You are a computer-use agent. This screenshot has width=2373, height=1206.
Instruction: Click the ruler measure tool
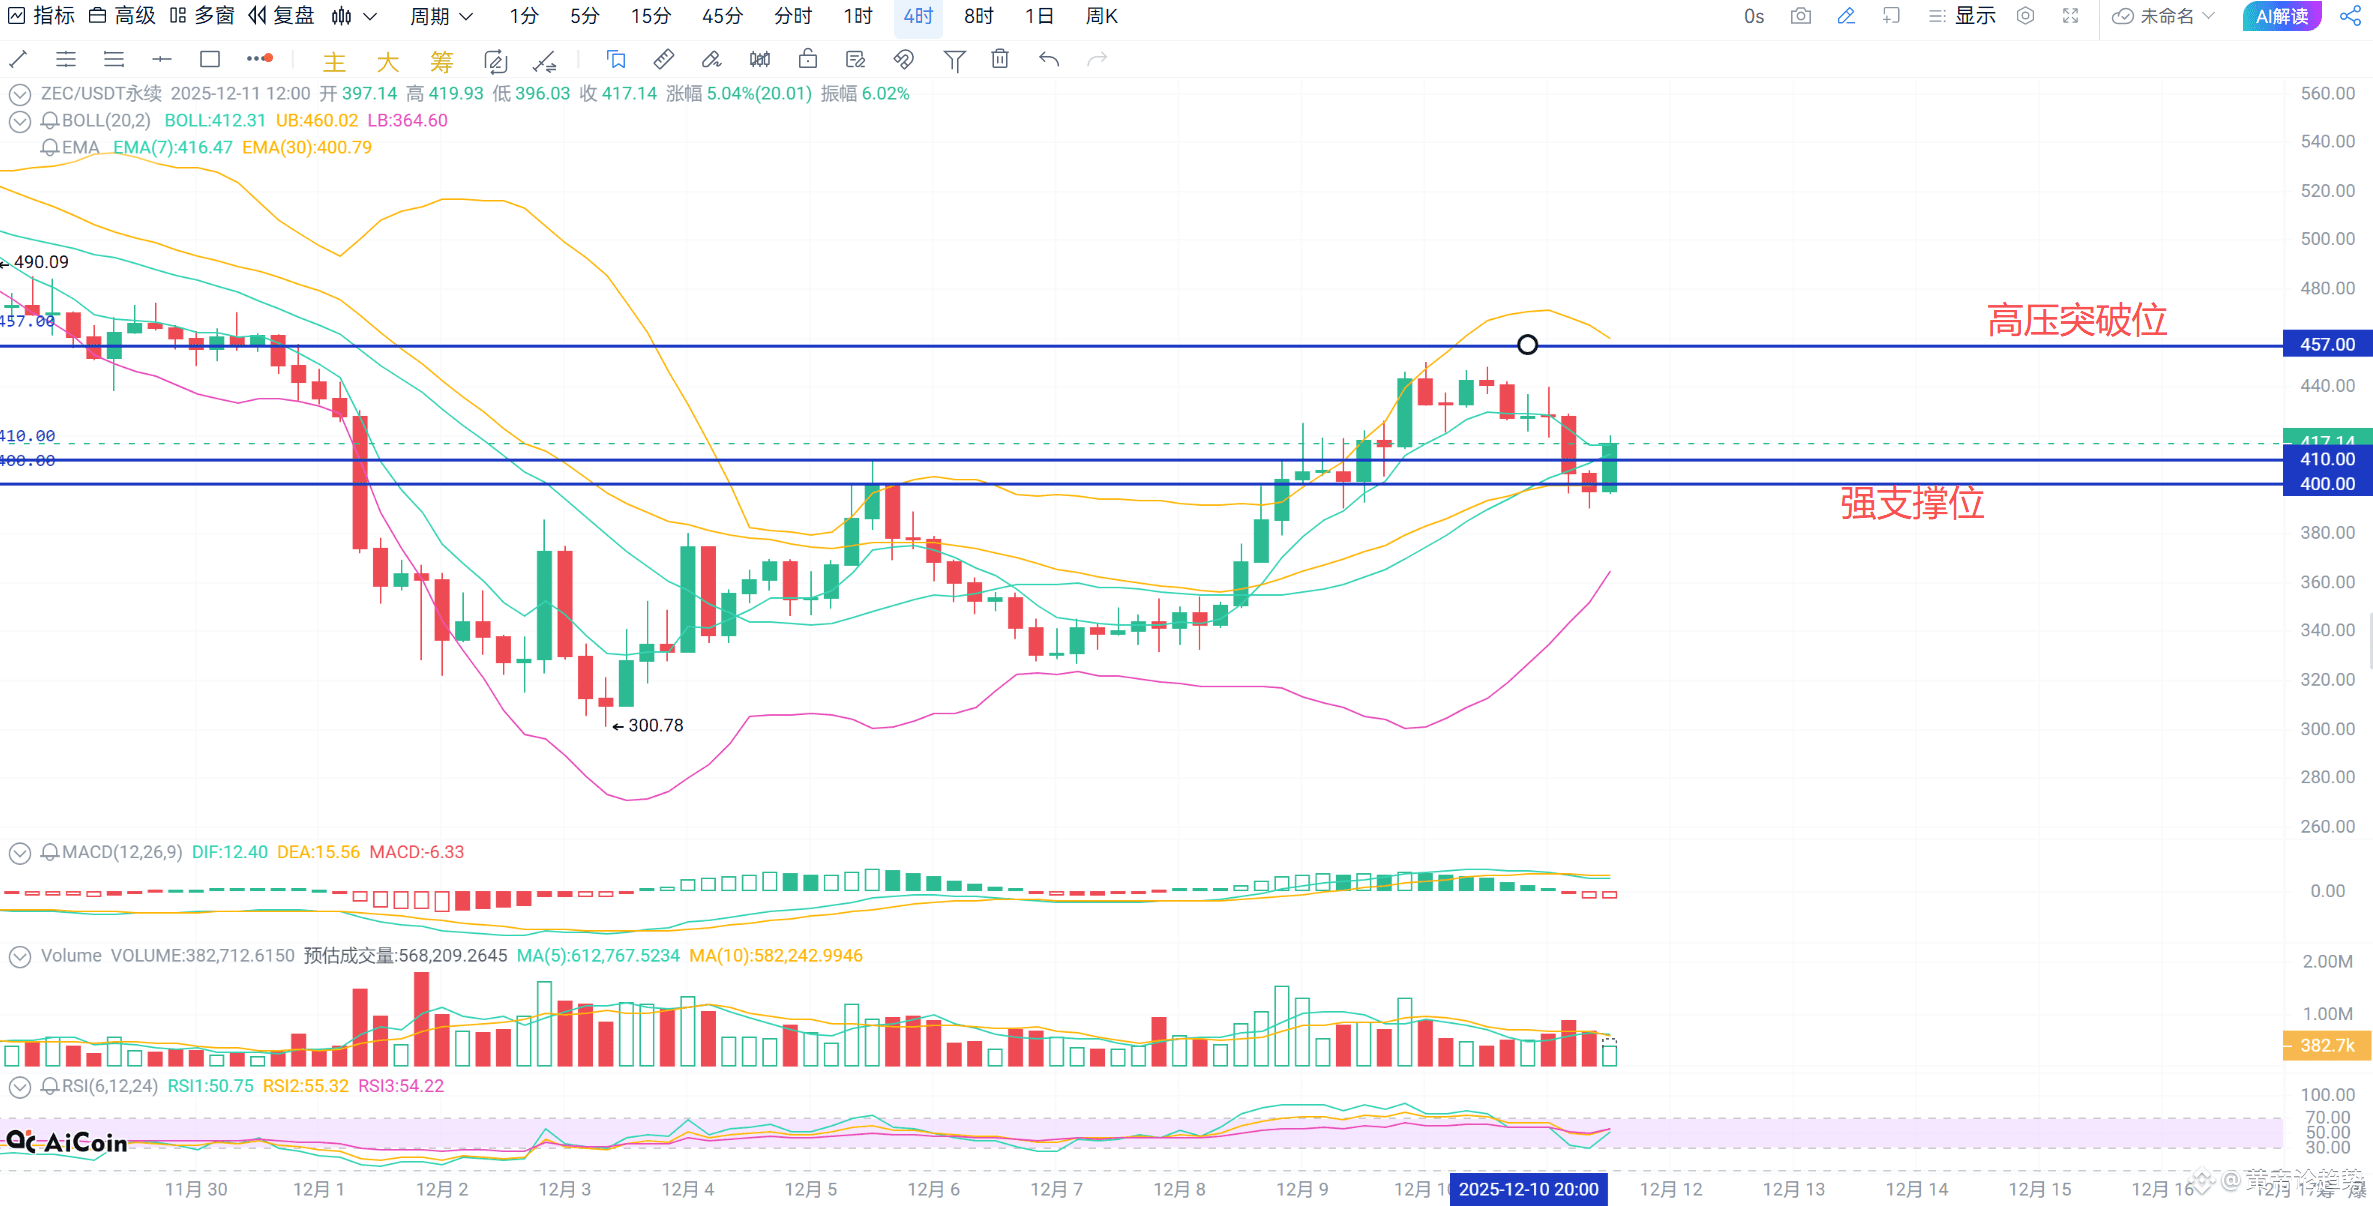click(x=663, y=59)
